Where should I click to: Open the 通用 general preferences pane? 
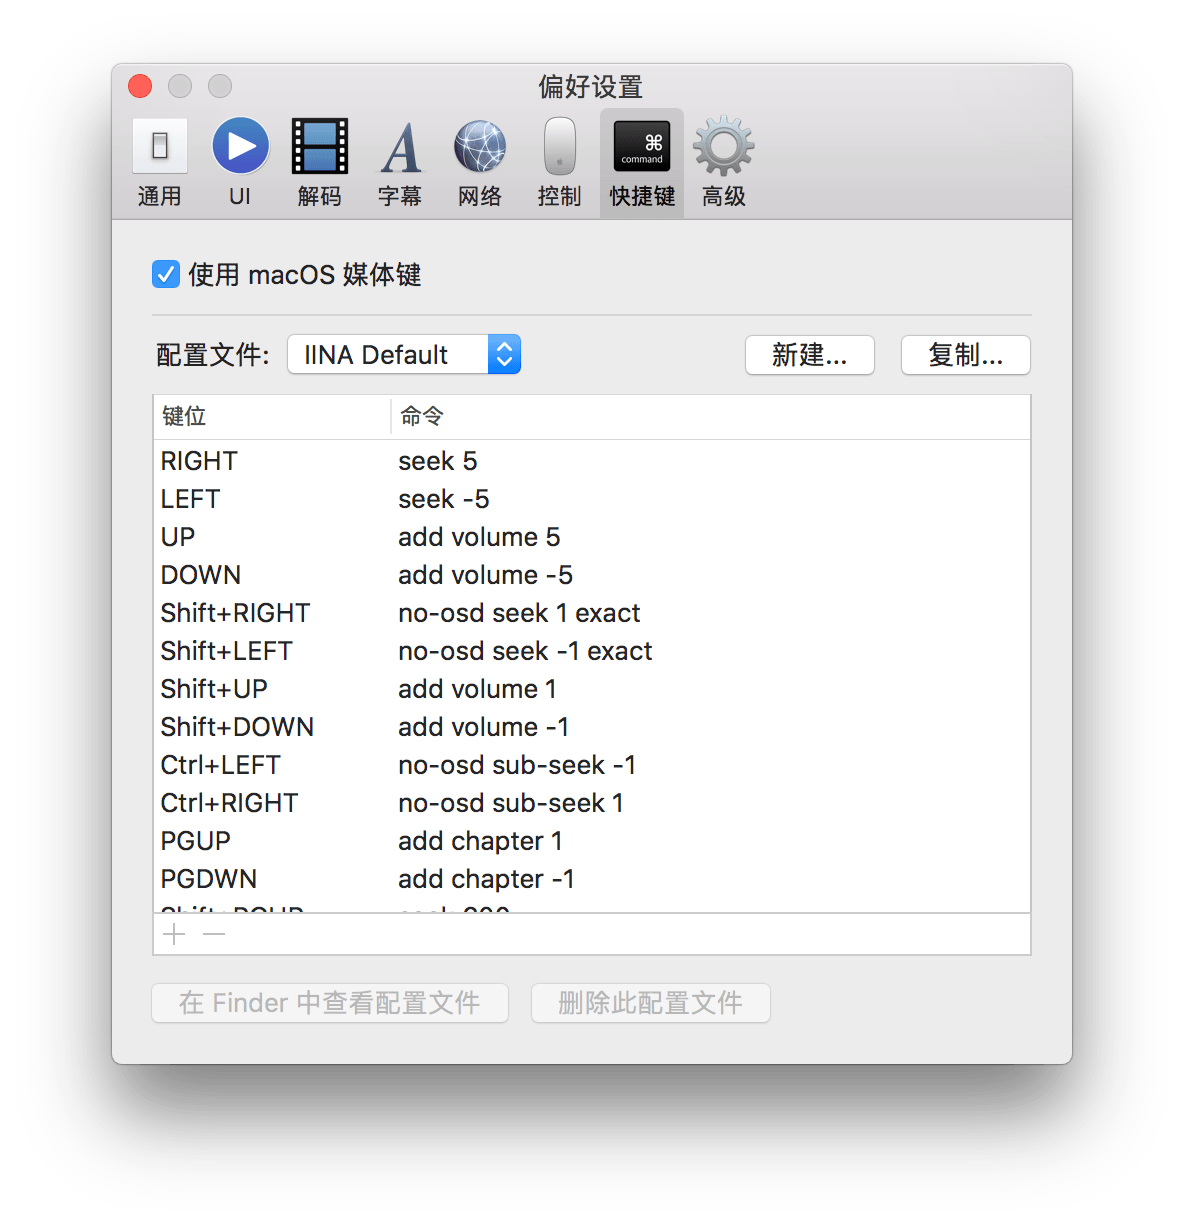pos(160,163)
